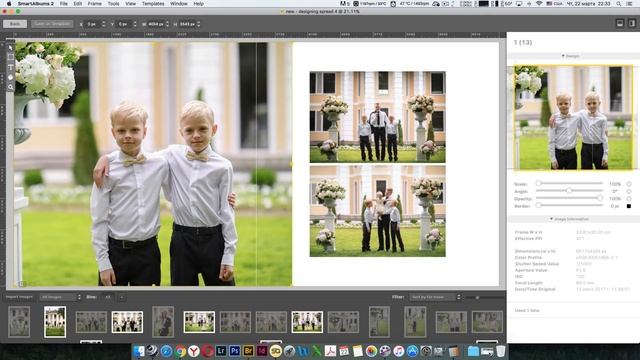This screenshot has width=640, height=360.
Task: Step the Y position value
Action: [135, 24]
